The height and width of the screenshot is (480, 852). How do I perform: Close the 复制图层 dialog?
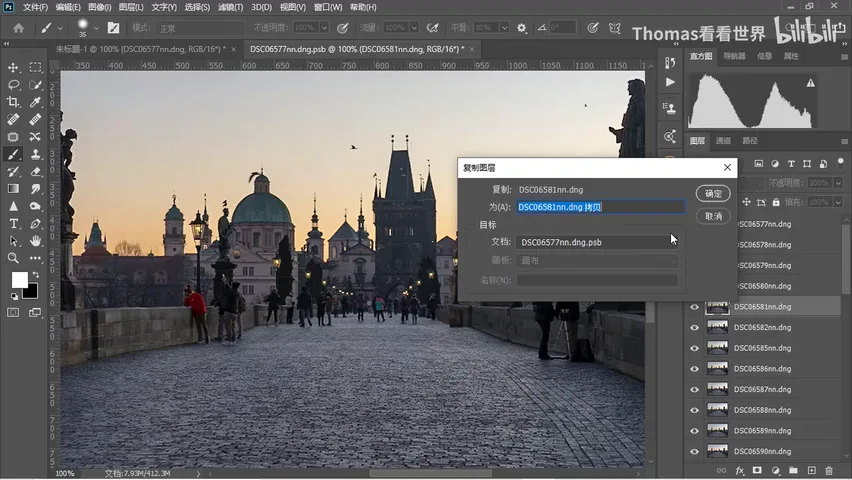[x=727, y=167]
